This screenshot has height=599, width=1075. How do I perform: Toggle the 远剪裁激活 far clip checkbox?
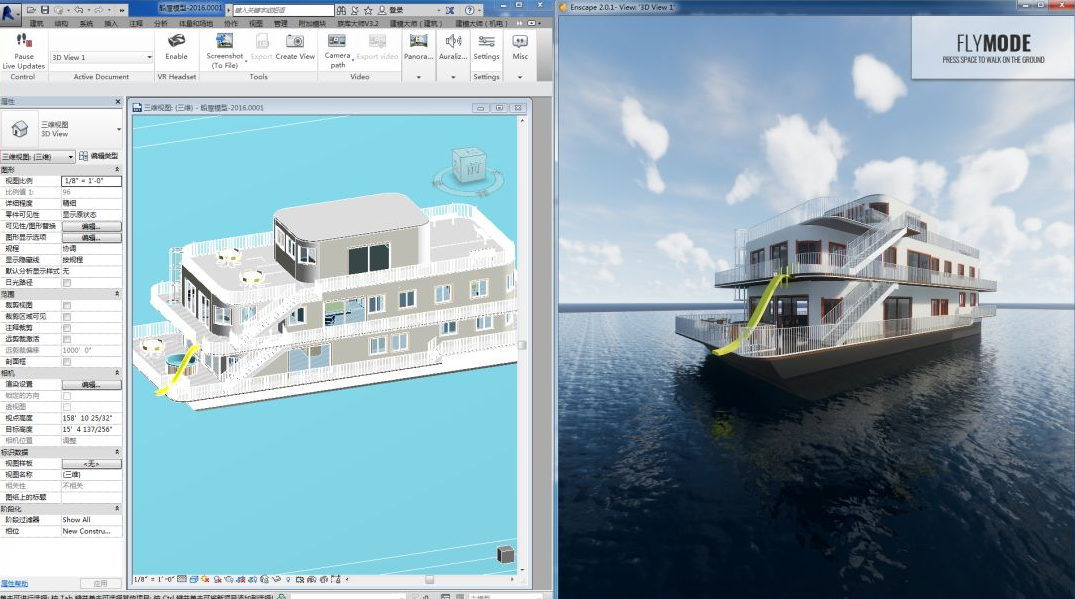67,339
